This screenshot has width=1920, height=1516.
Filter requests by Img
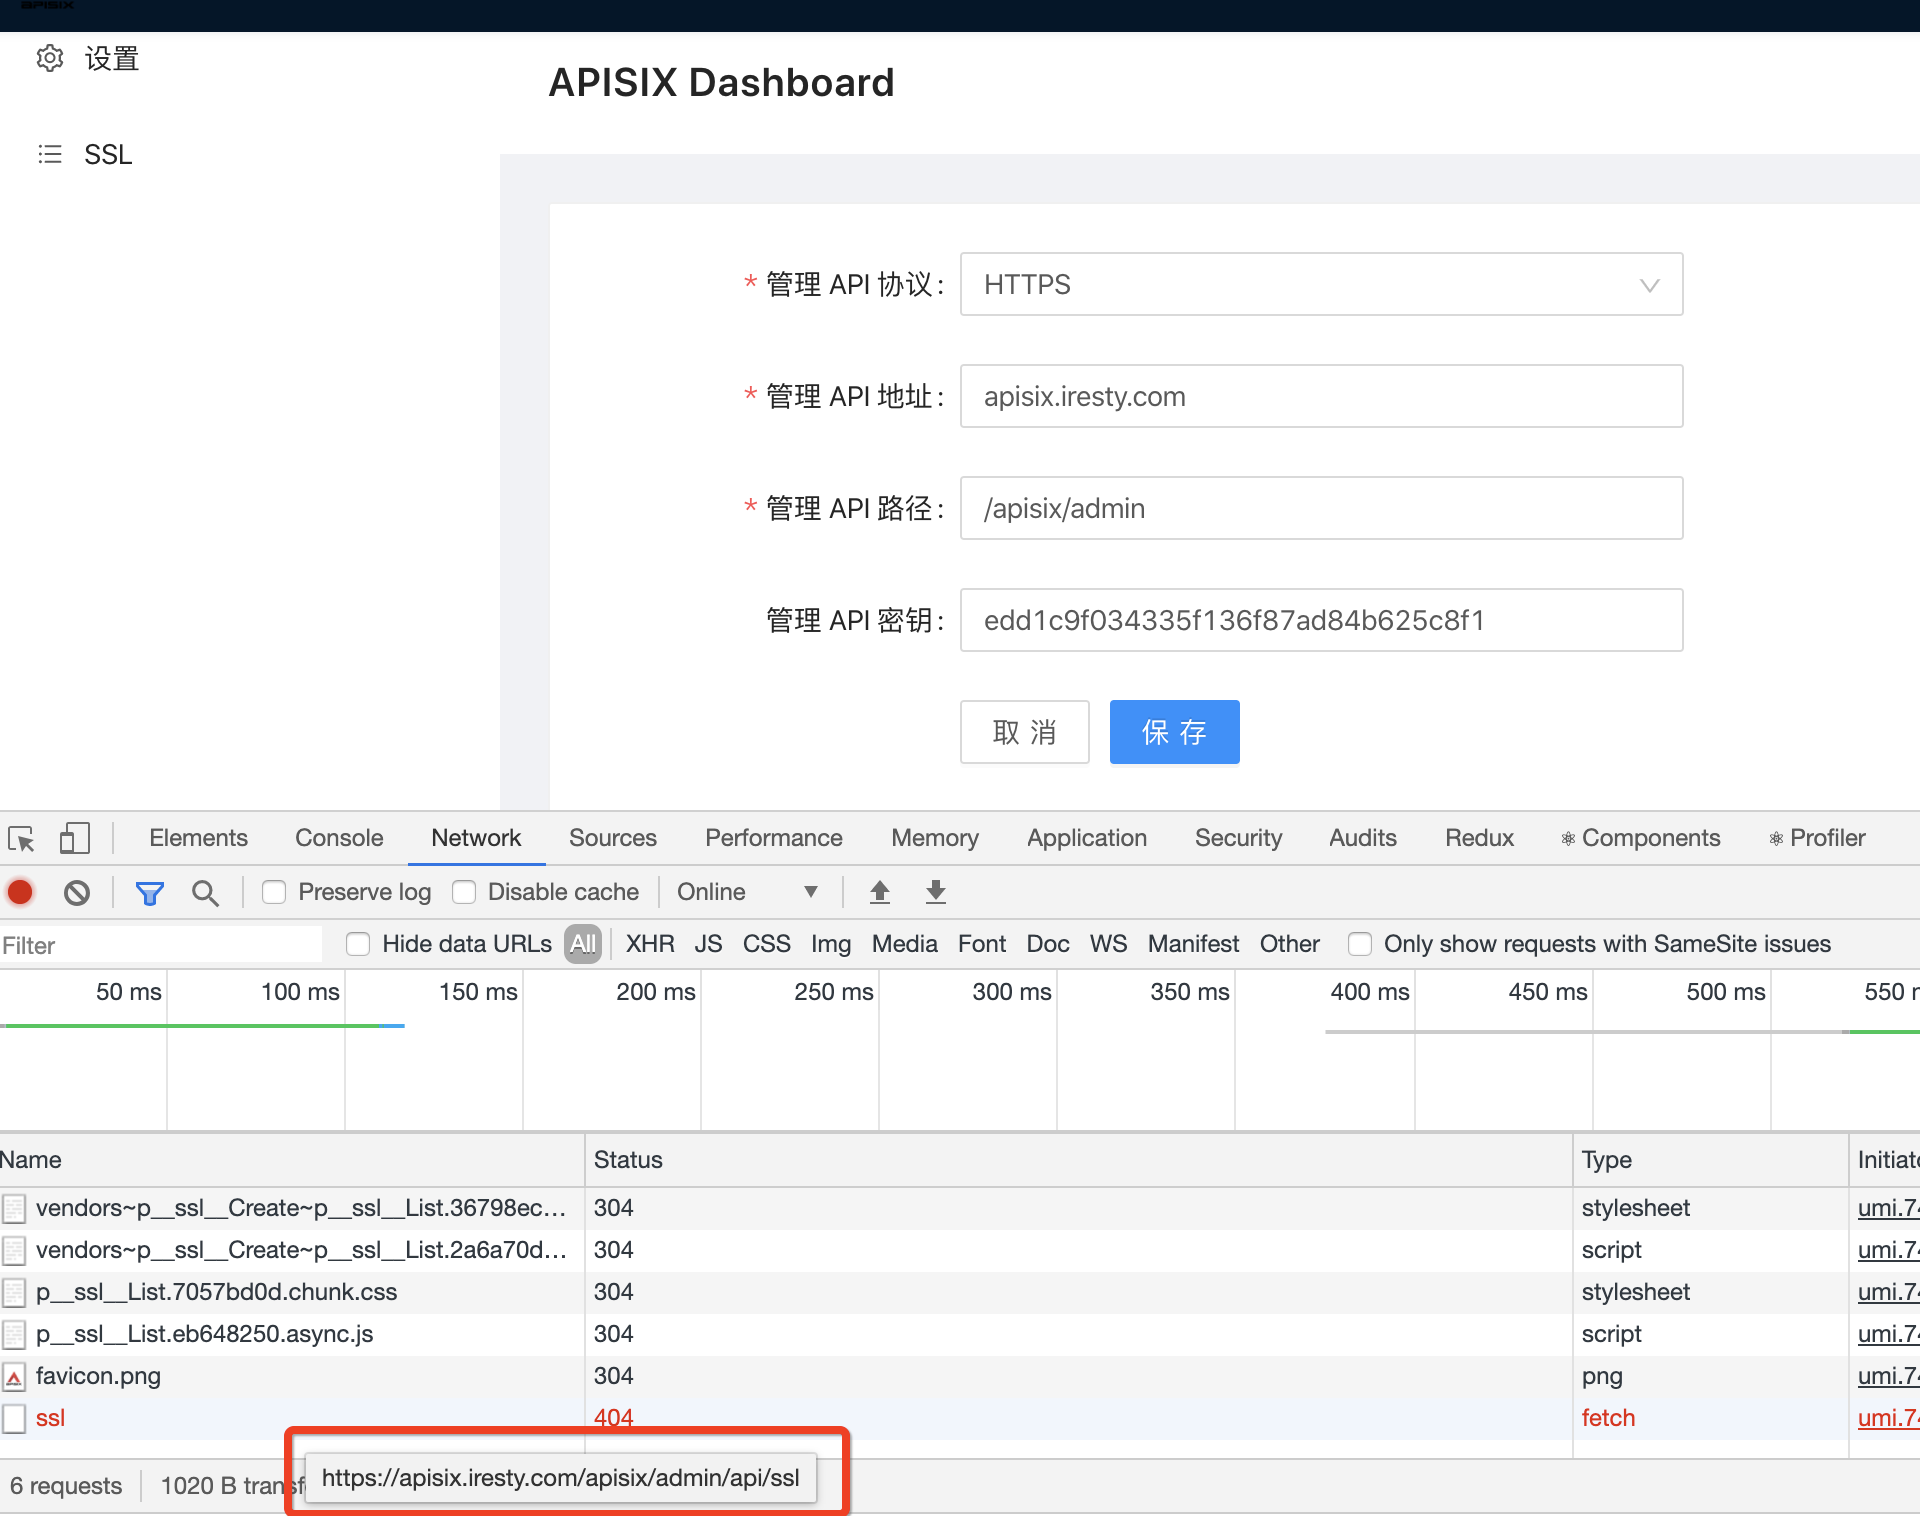[831, 944]
